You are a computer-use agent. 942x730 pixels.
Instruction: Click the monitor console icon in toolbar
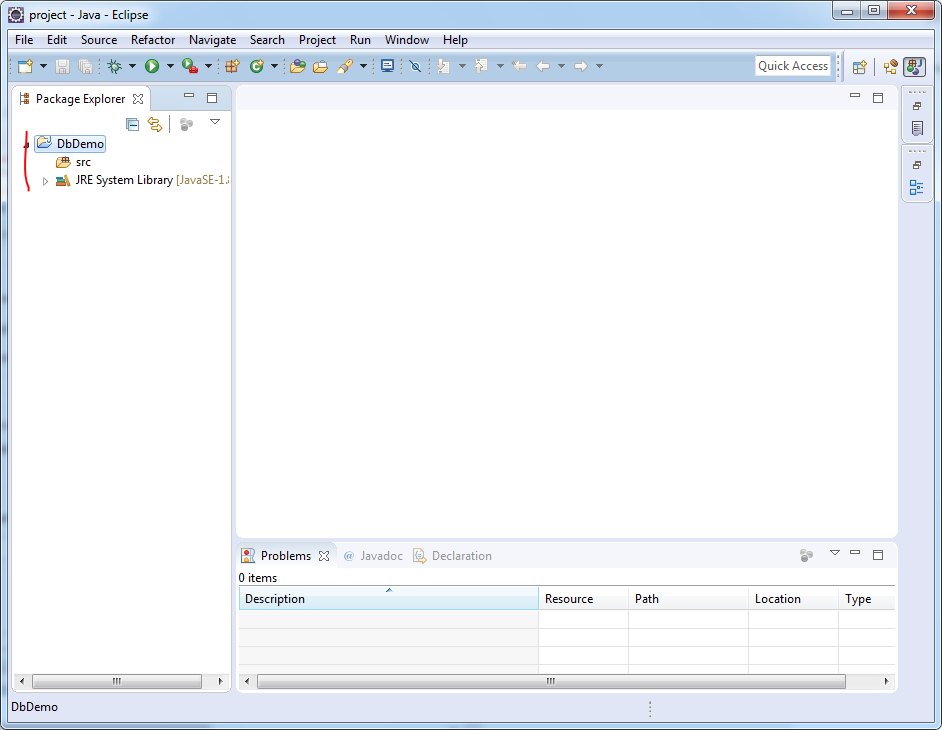tap(387, 66)
